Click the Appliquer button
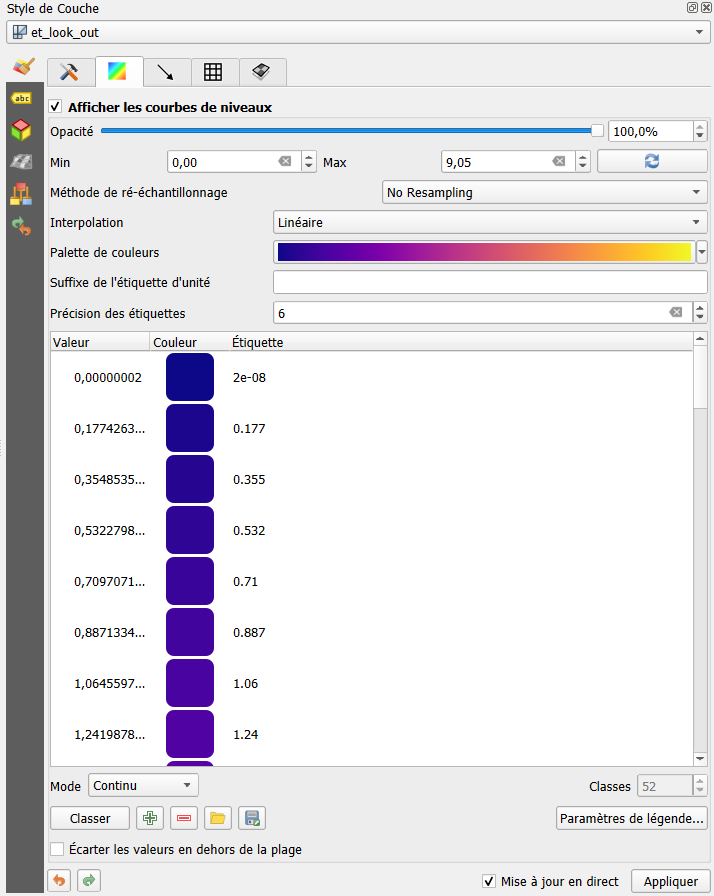The height and width of the screenshot is (896, 714). point(670,881)
